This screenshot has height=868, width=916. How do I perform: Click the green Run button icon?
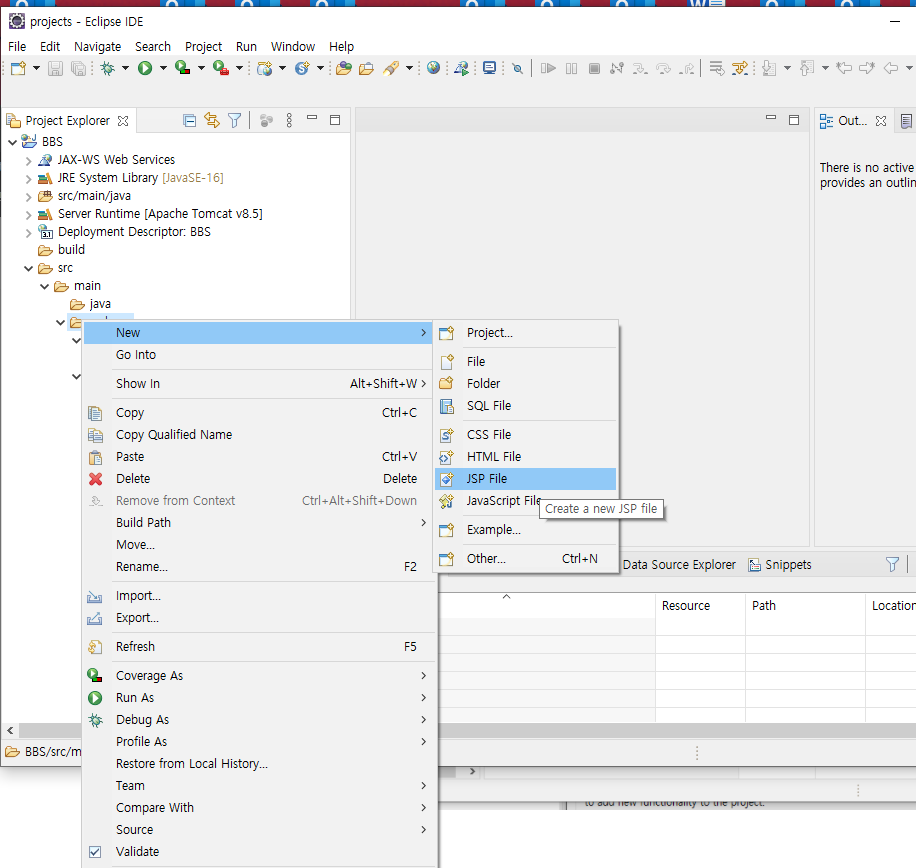tap(145, 68)
